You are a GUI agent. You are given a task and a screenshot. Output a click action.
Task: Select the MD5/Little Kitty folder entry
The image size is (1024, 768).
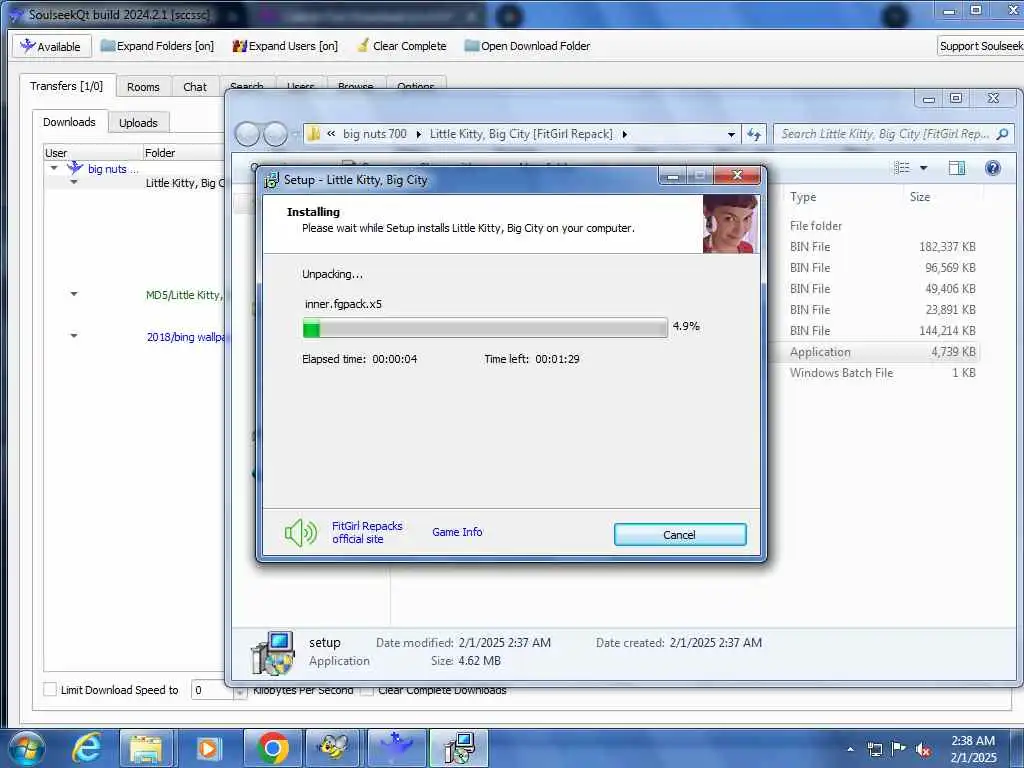click(x=185, y=295)
